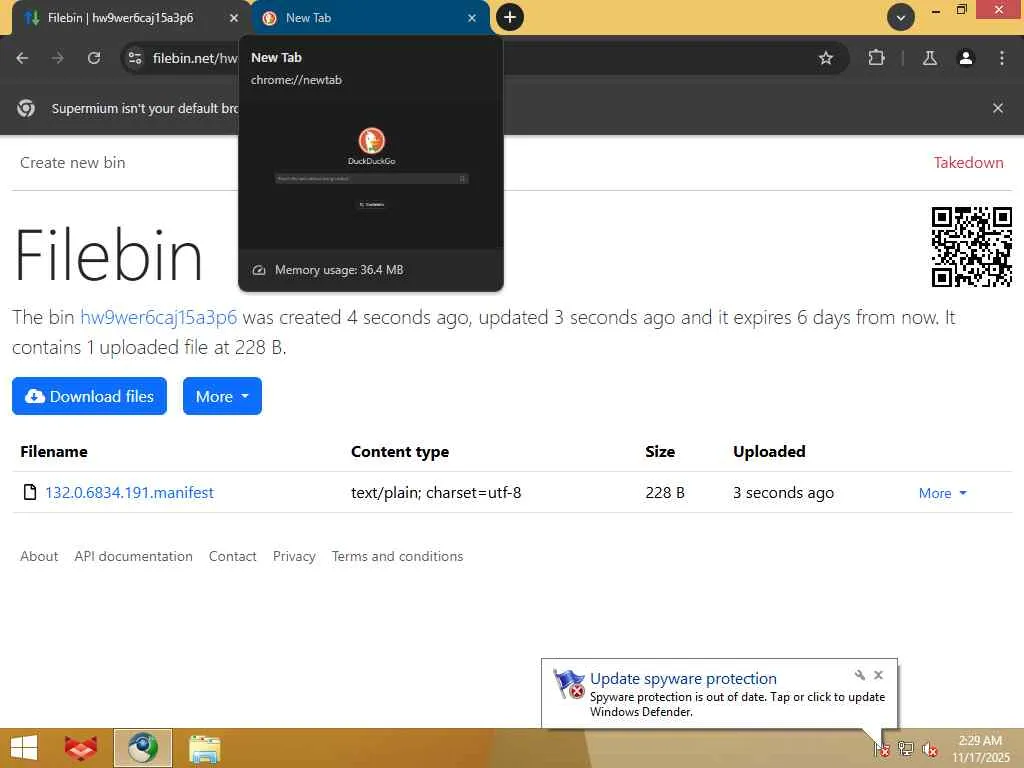Open the user profile icon
This screenshot has width=1024, height=768.
click(x=966, y=58)
